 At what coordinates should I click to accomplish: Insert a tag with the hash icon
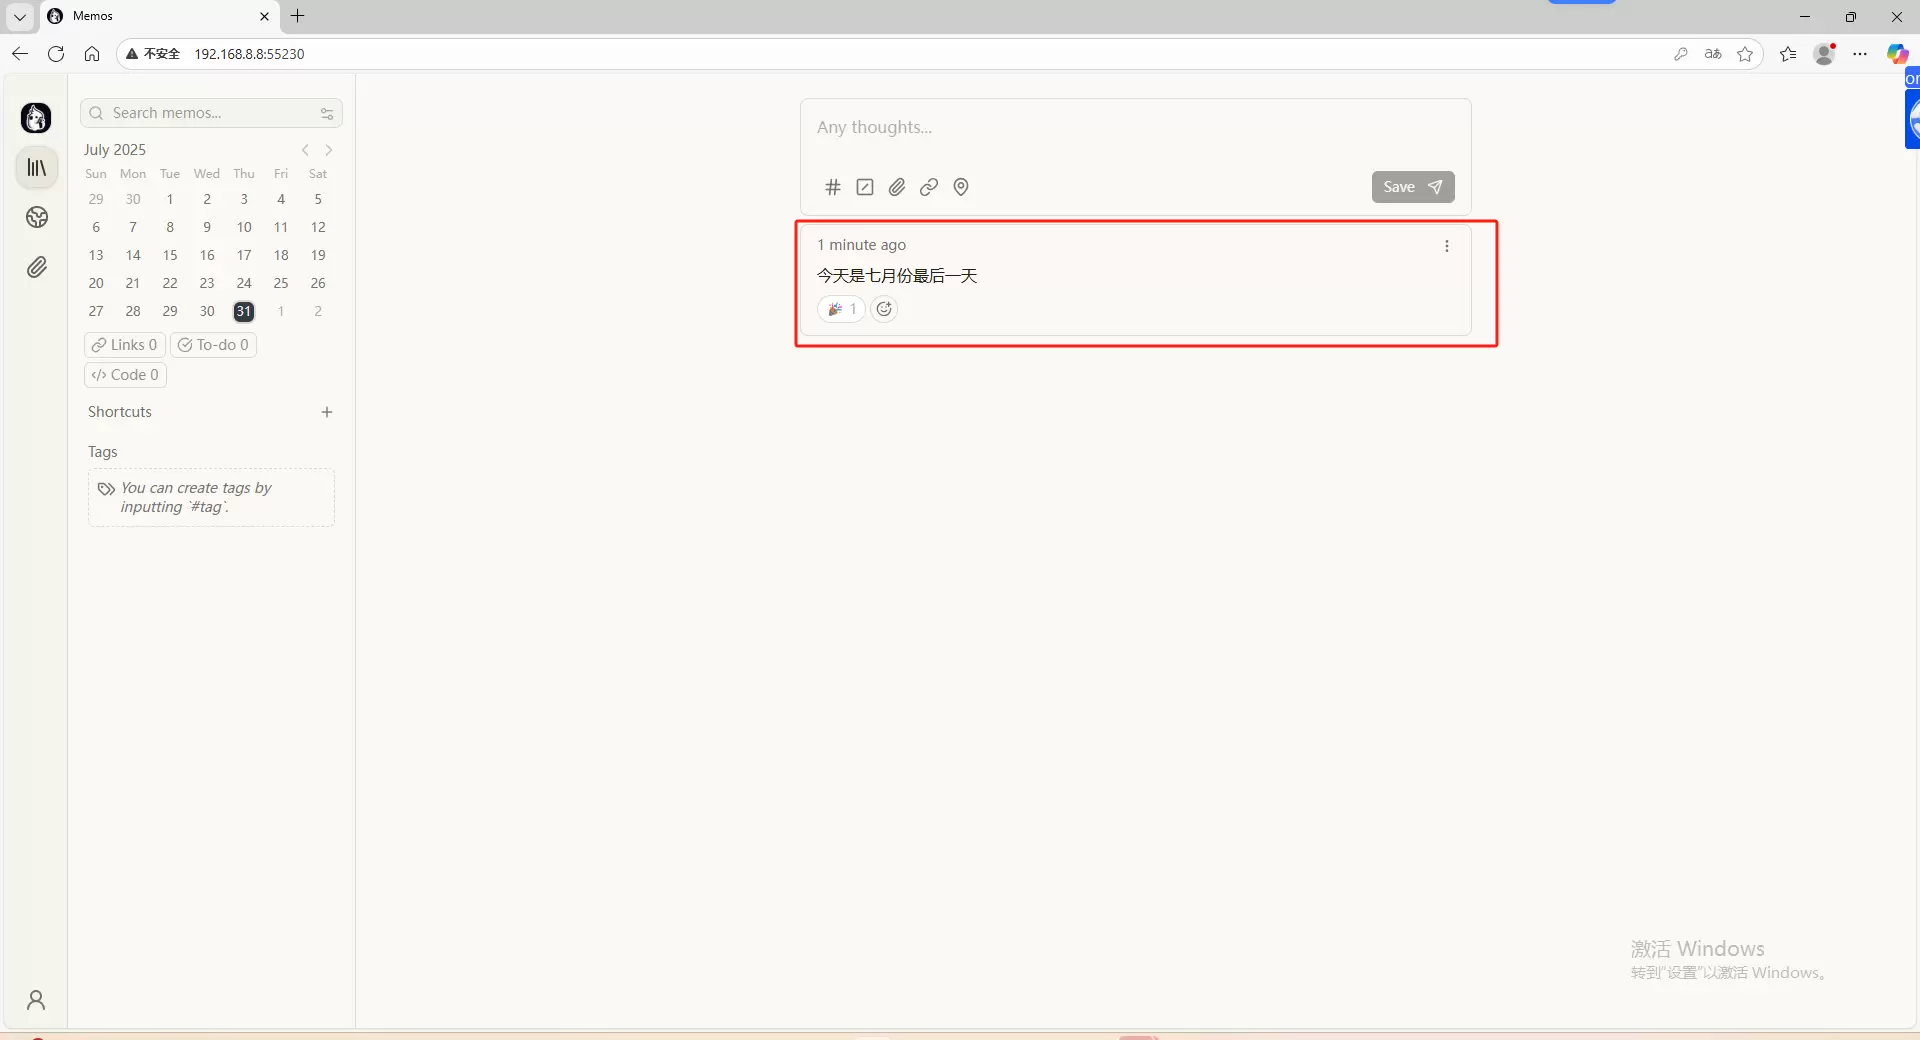point(832,187)
